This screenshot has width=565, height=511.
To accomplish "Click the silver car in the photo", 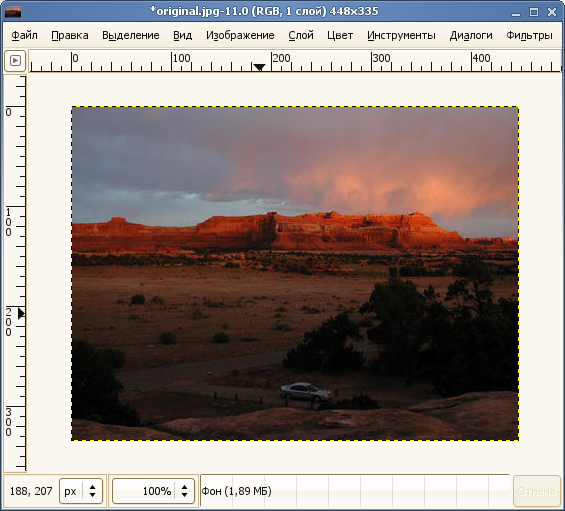I will tap(306, 391).
